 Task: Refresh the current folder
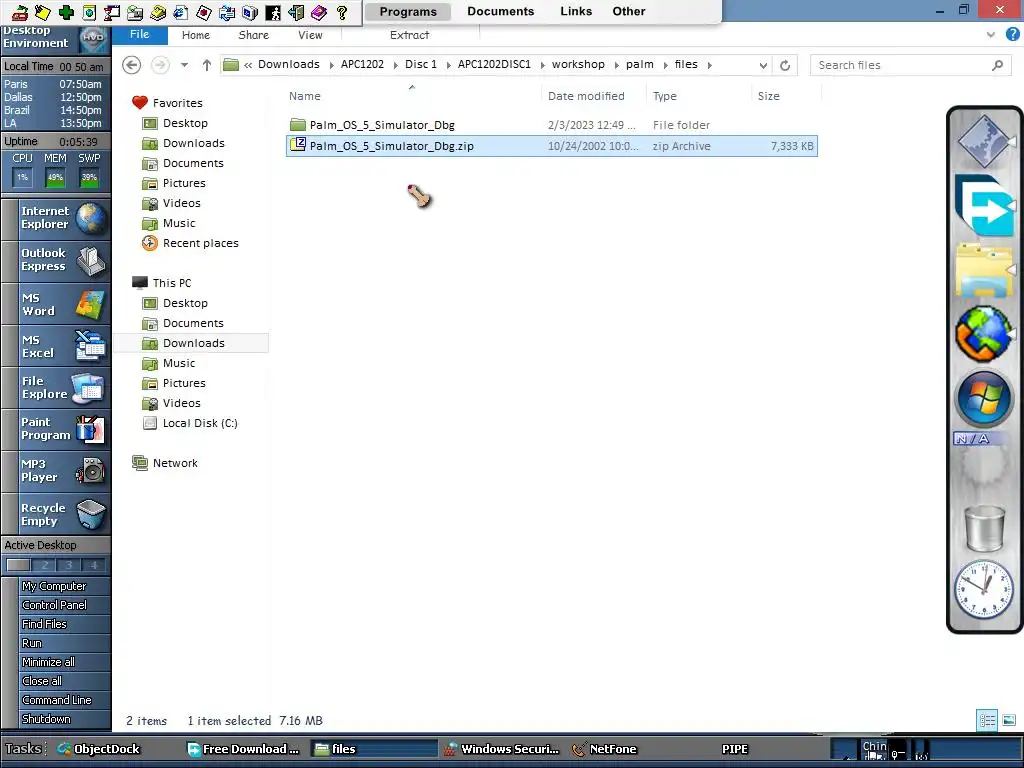(x=785, y=65)
